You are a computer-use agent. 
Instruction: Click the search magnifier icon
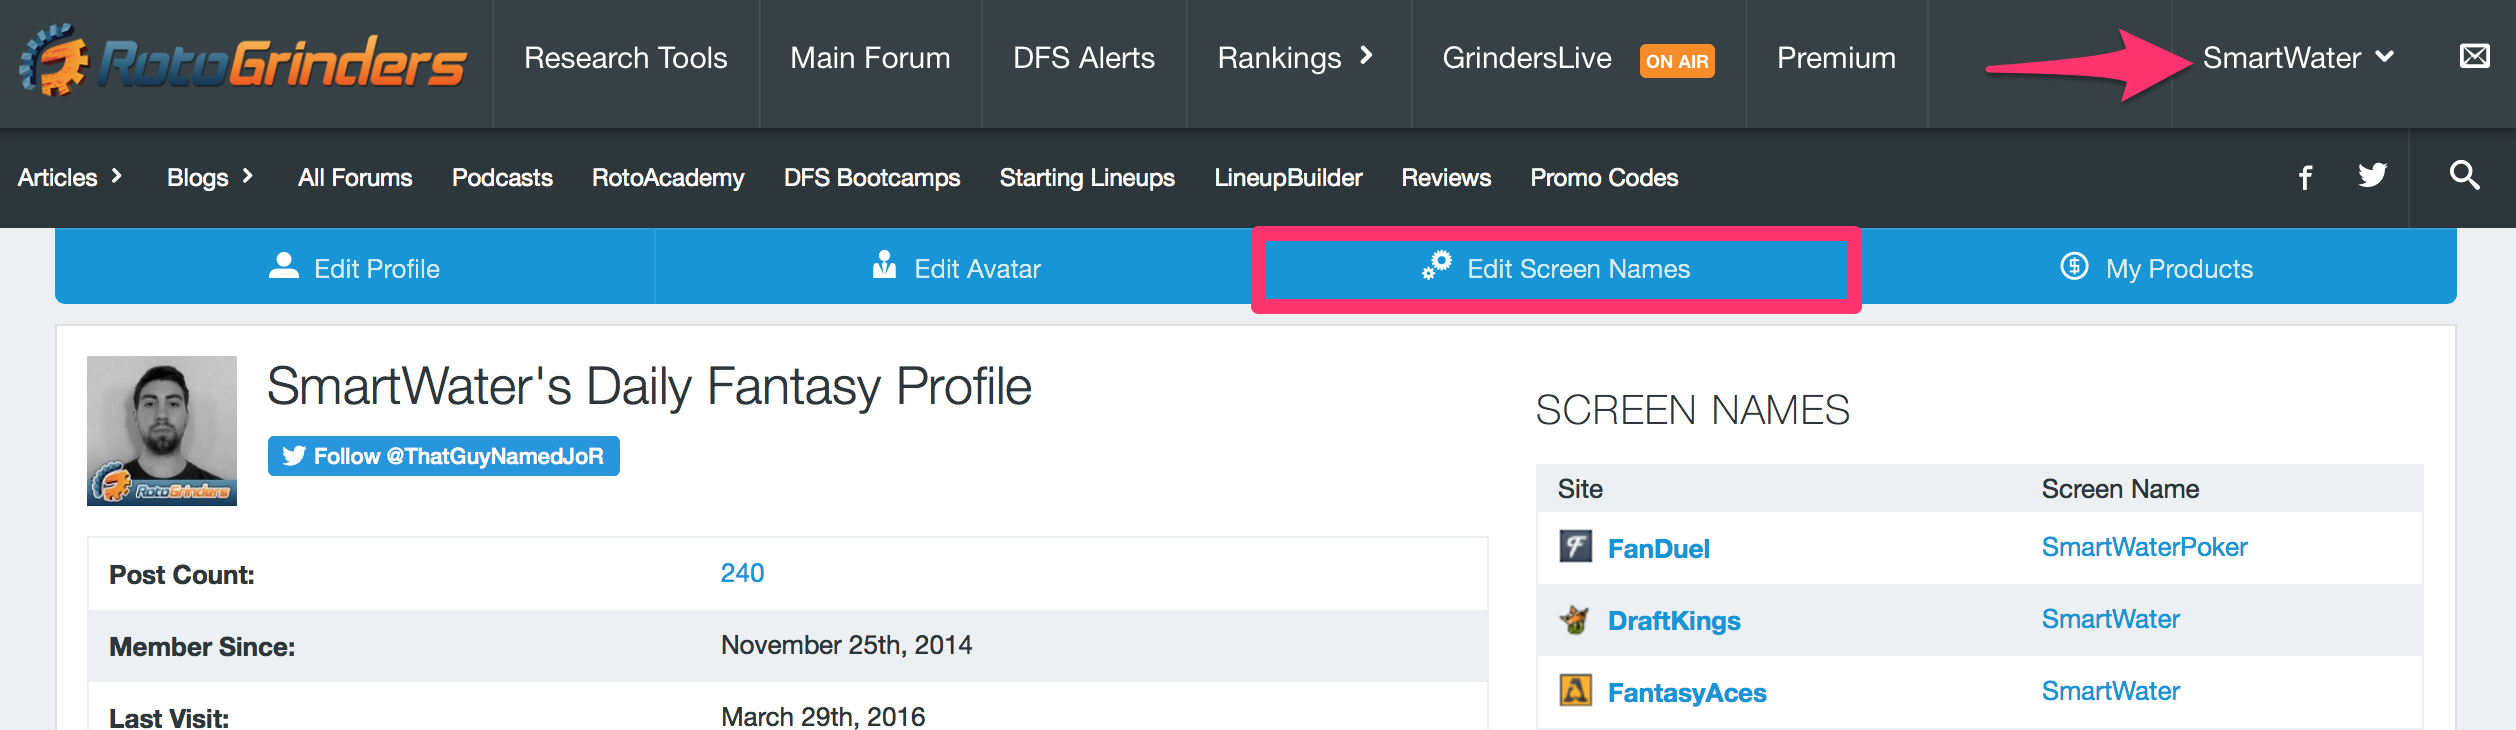click(2464, 175)
